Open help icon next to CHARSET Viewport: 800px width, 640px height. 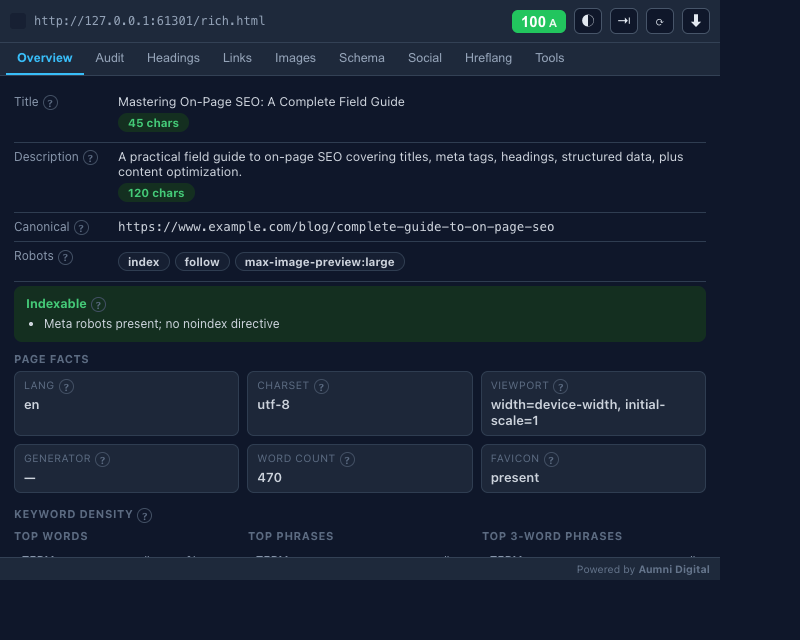pos(321,386)
